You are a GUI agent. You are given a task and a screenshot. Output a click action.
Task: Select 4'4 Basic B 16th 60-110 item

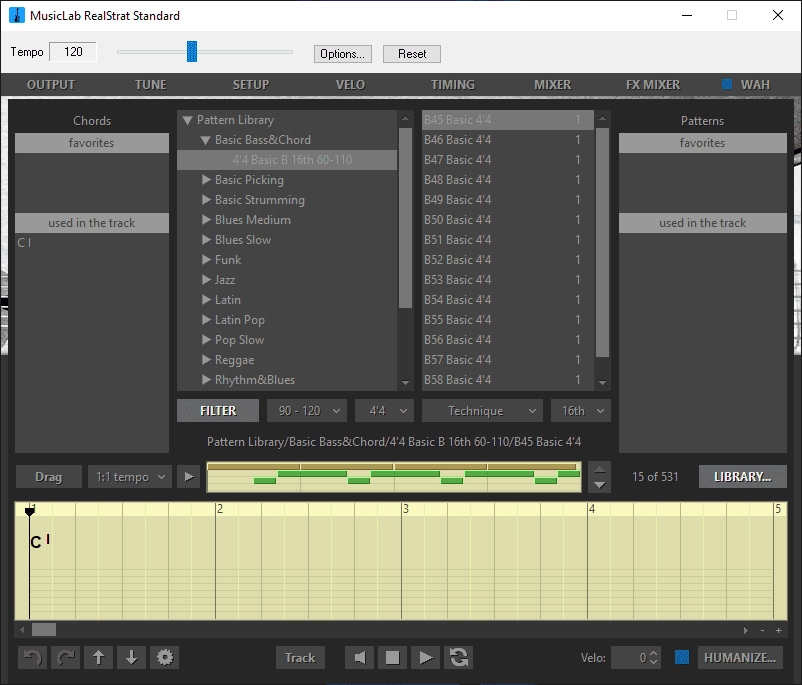pos(287,160)
